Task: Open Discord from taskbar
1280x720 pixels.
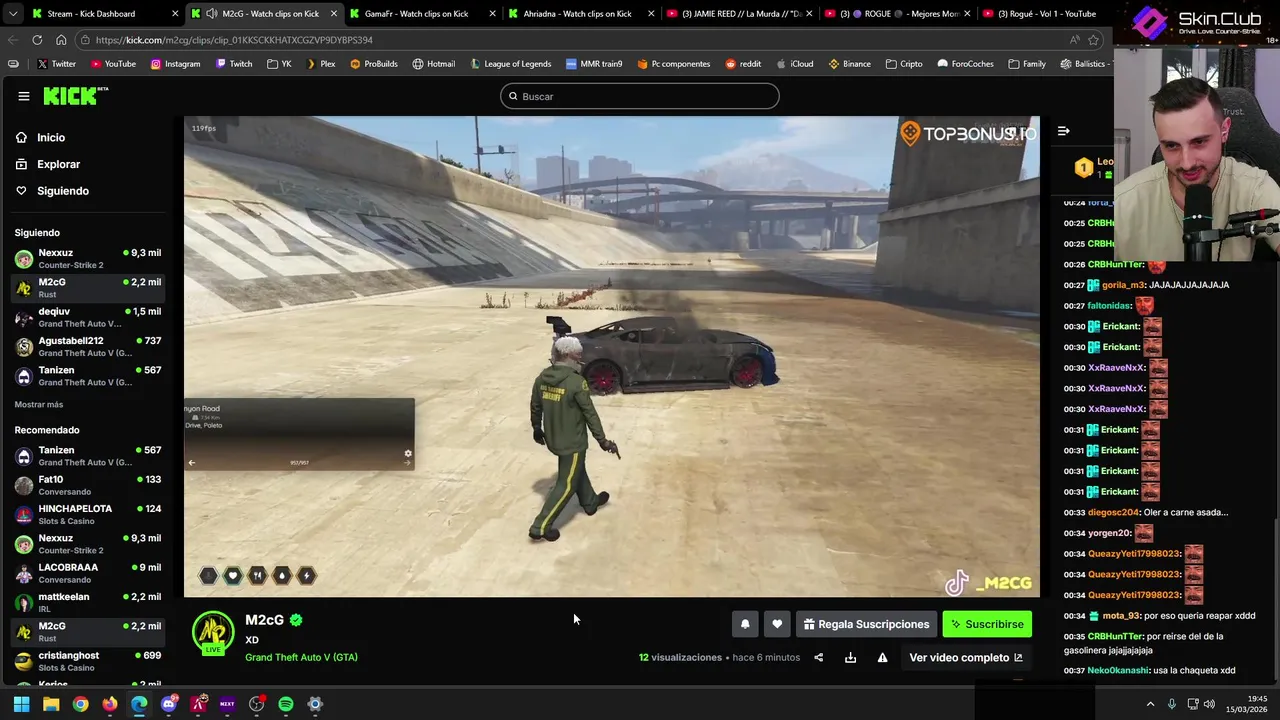Action: 169,704
